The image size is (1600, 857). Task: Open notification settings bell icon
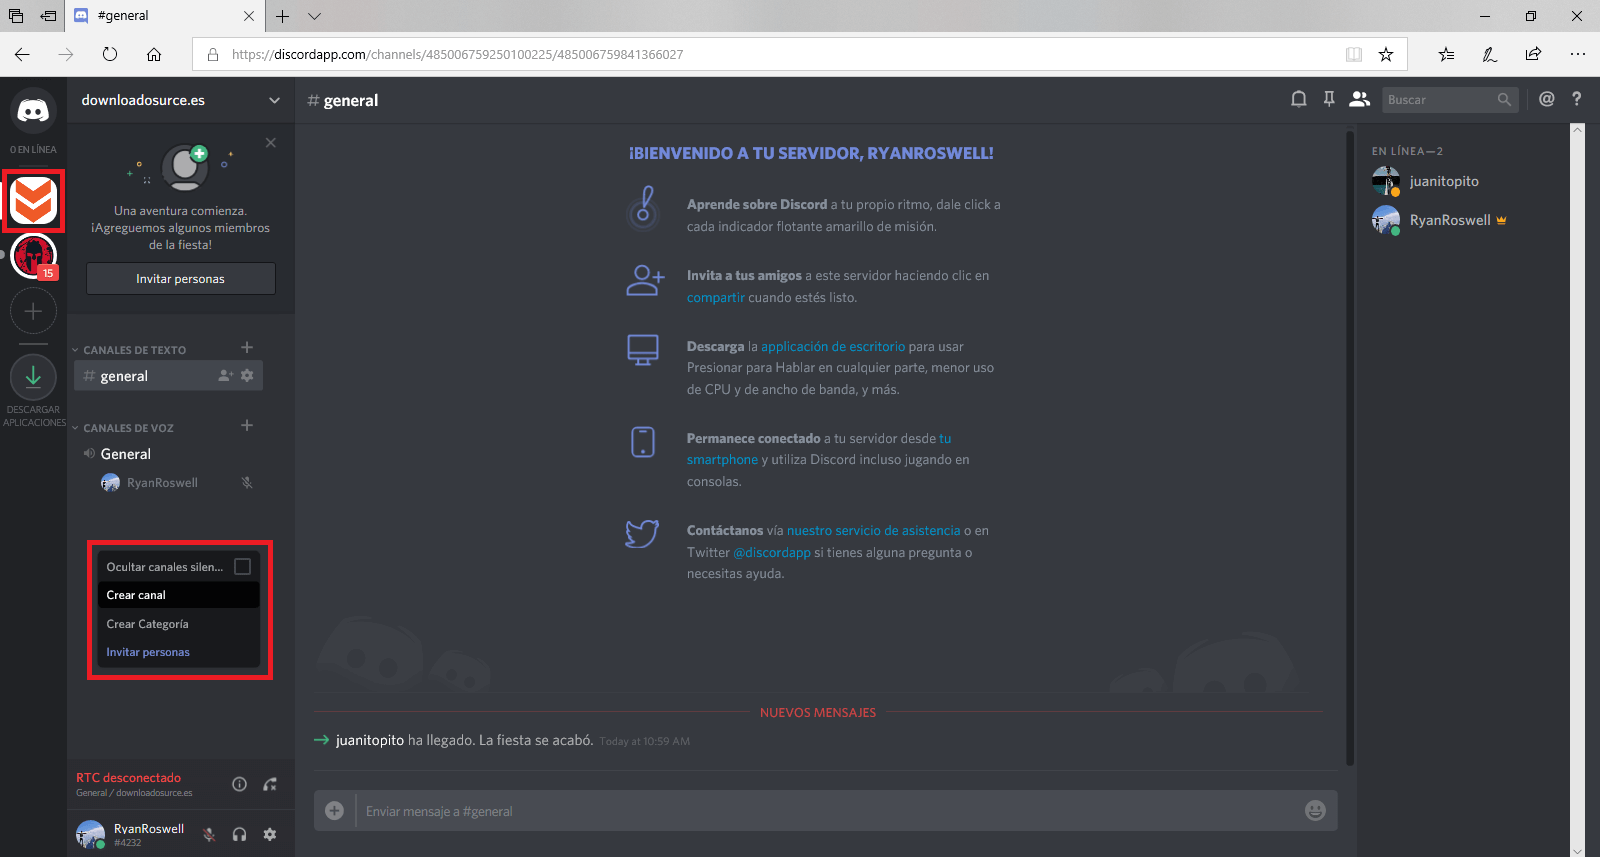tap(1298, 99)
